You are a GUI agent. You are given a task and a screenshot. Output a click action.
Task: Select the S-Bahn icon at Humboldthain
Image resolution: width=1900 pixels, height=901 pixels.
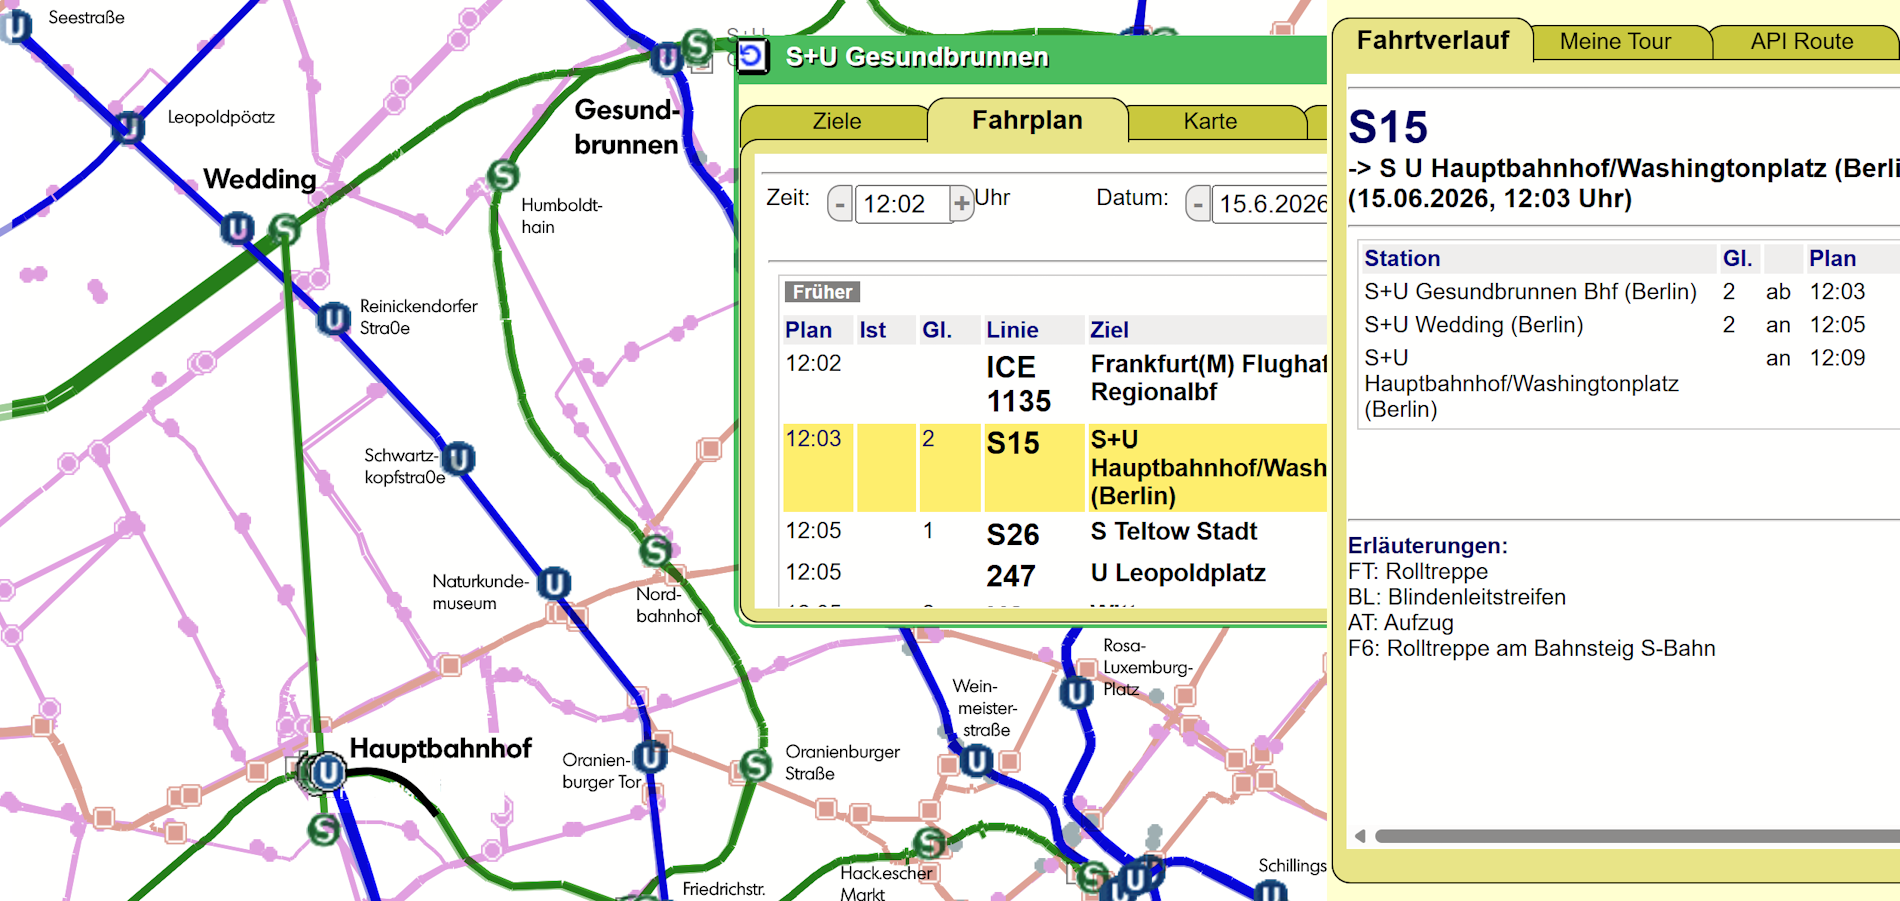[503, 176]
